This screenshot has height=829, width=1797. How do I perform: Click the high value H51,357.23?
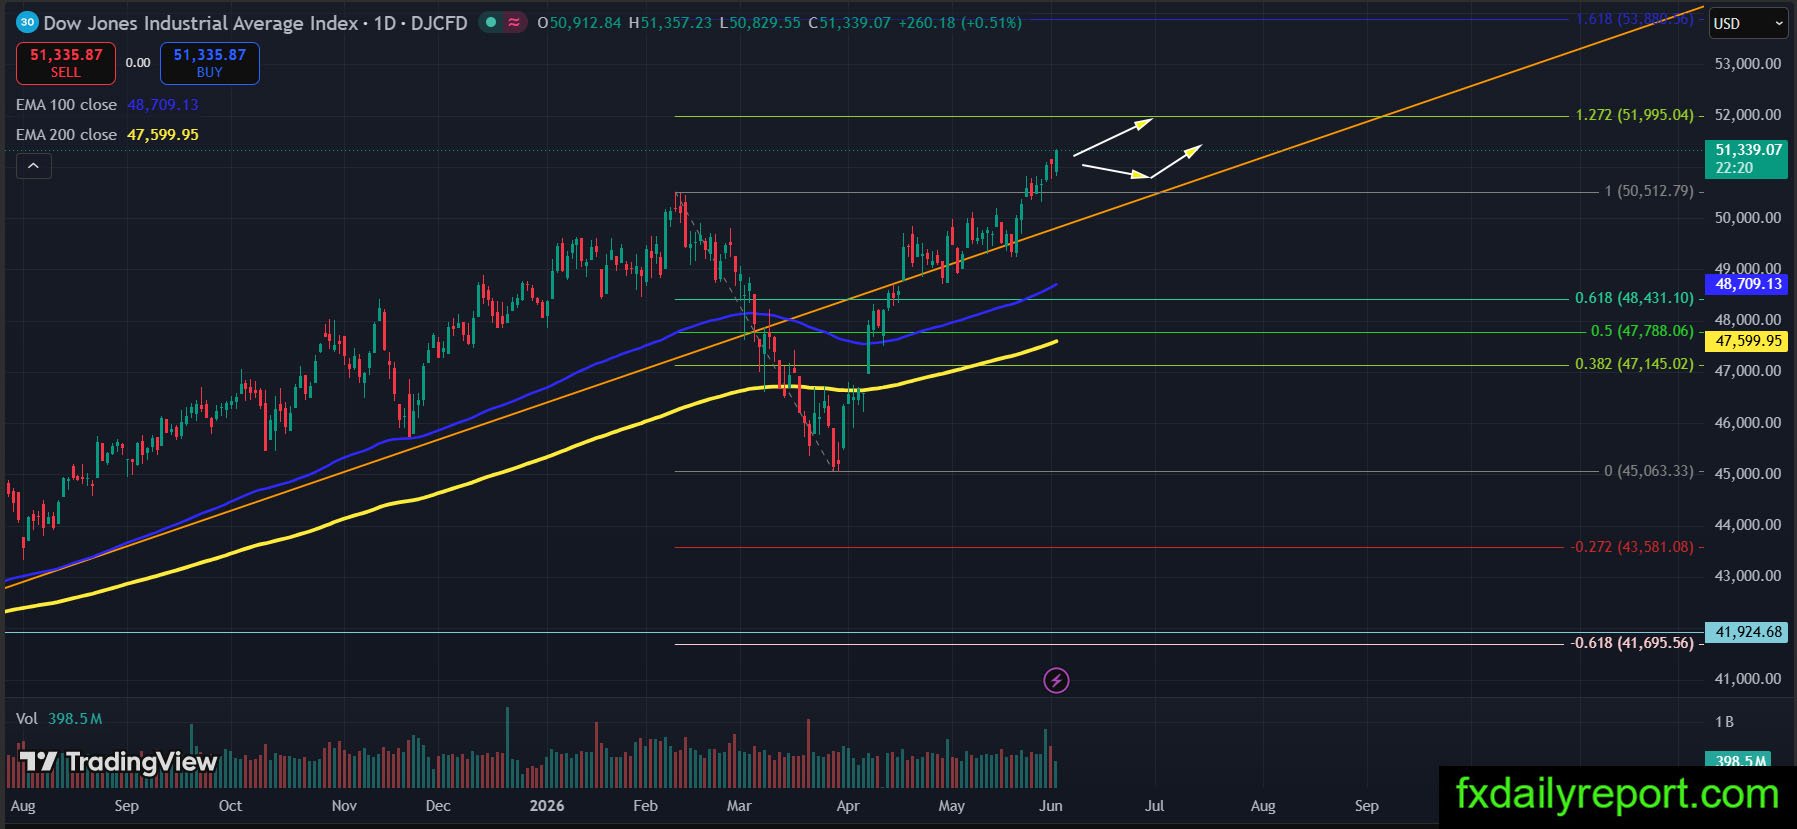pos(670,22)
